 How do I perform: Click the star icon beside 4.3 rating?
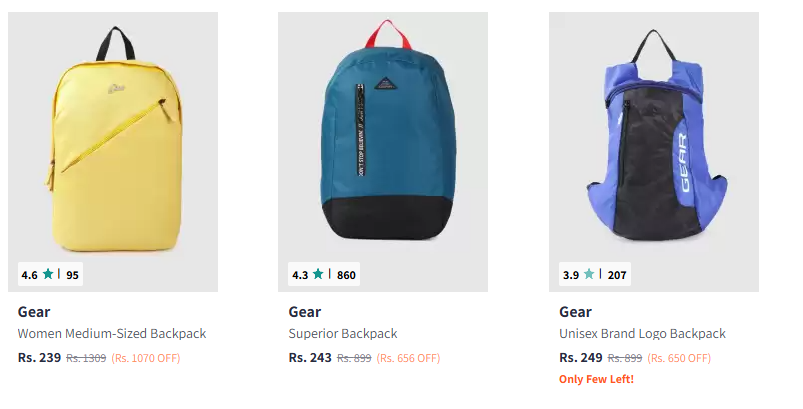318,274
